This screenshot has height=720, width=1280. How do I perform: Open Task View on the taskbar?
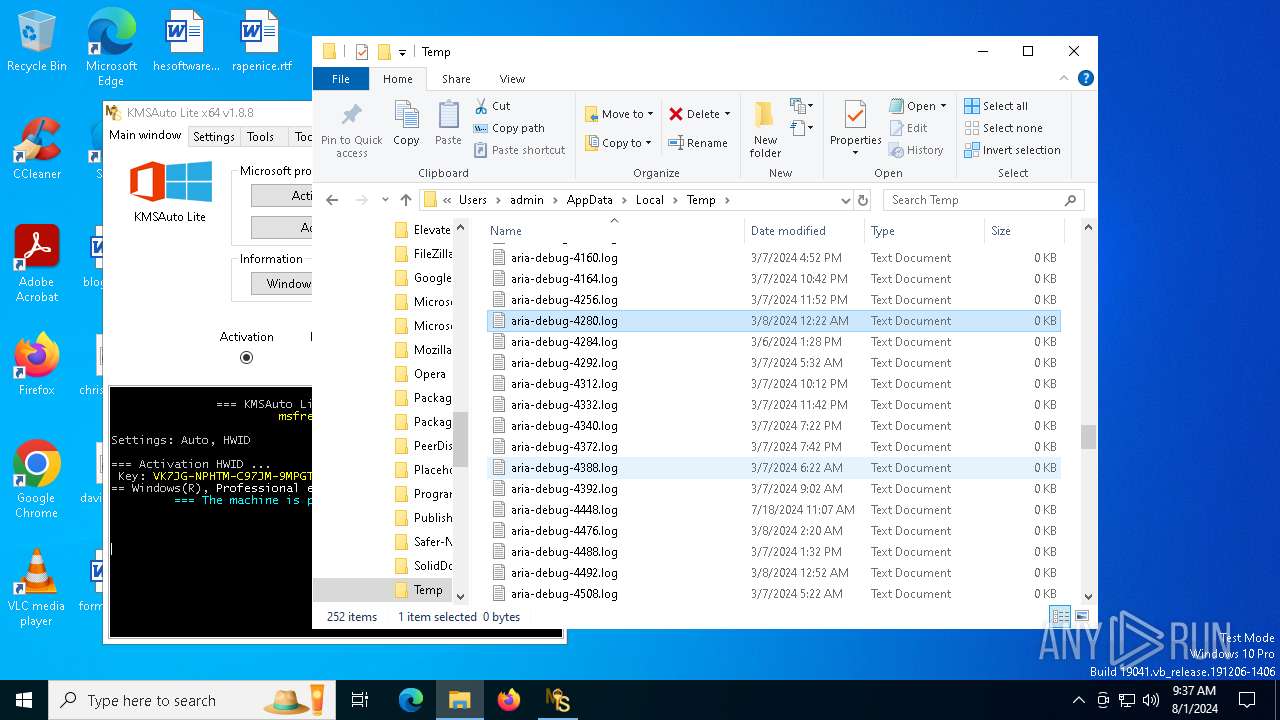pos(360,700)
